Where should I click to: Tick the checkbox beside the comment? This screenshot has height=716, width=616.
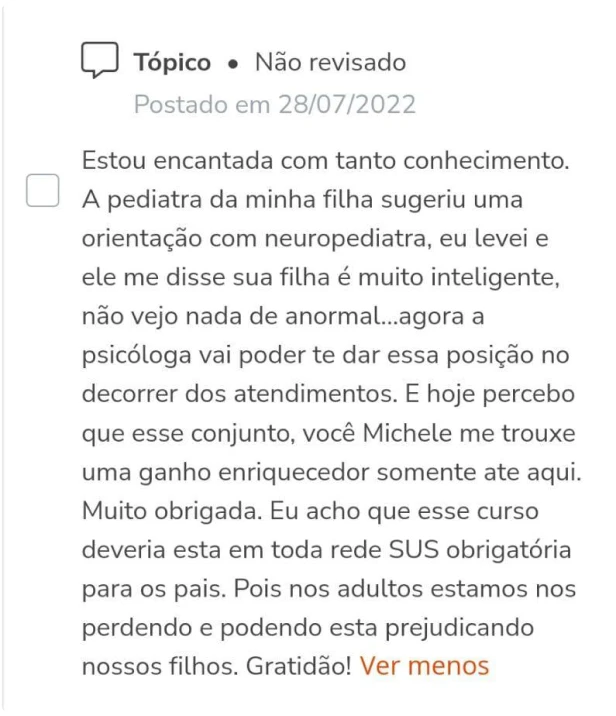coord(42,190)
